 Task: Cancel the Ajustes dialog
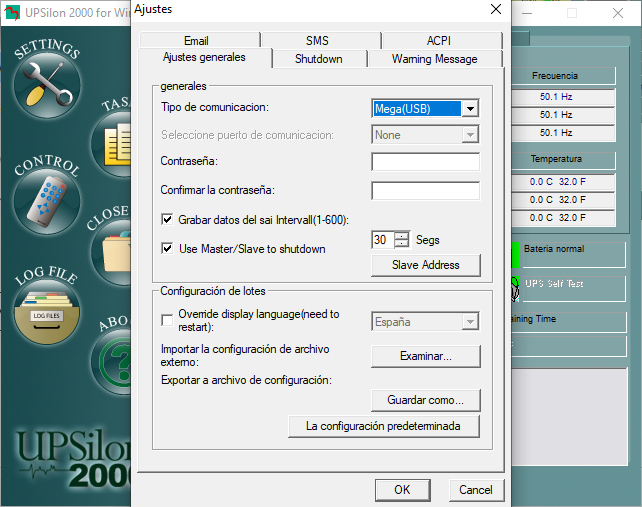476,490
